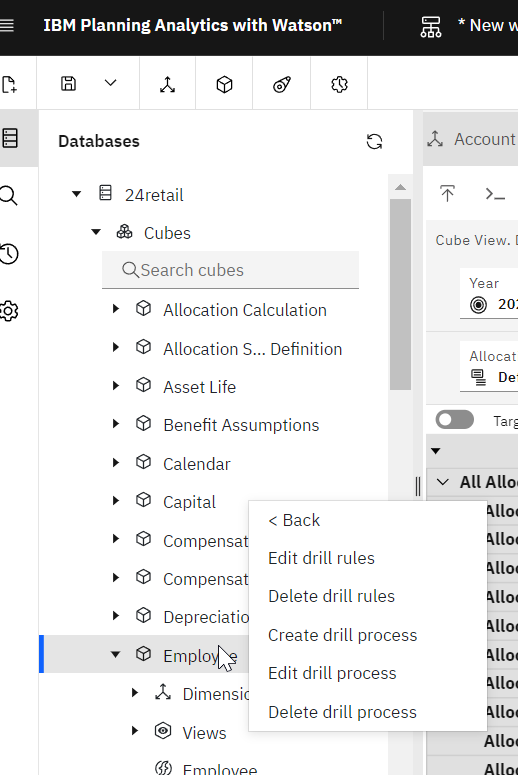Collapse the All Alloc... row chevron
This screenshot has height=775, width=518.
[x=443, y=482]
